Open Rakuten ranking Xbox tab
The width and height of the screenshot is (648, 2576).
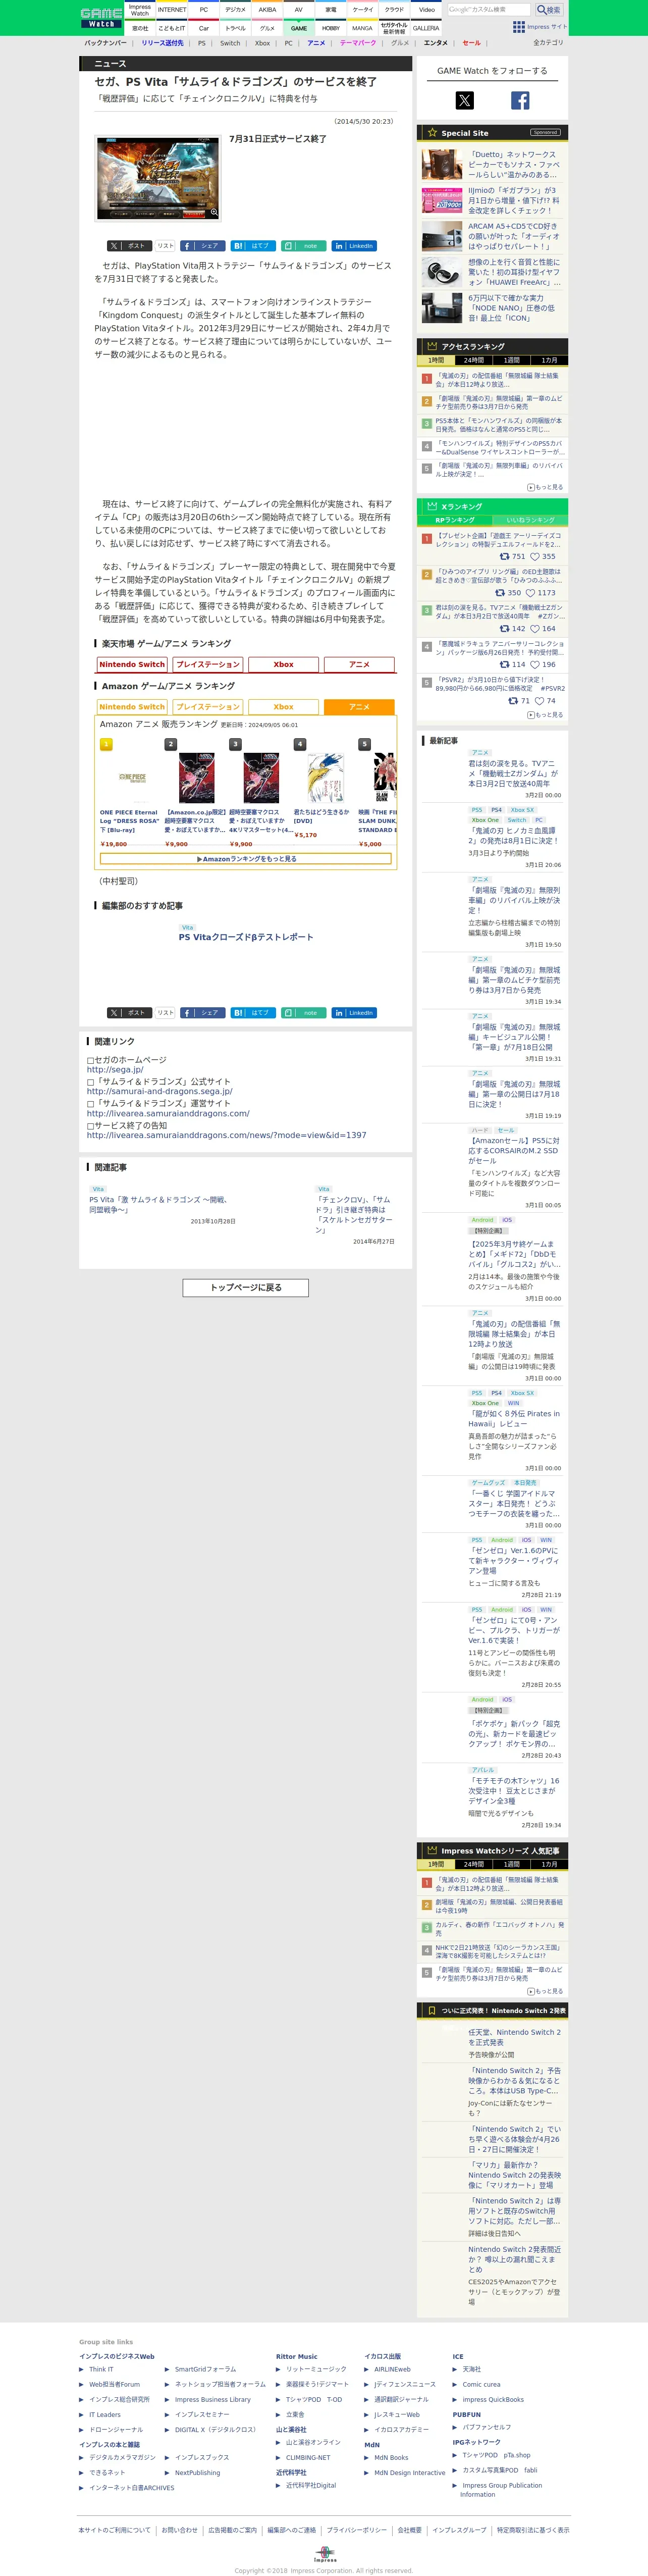tap(284, 665)
